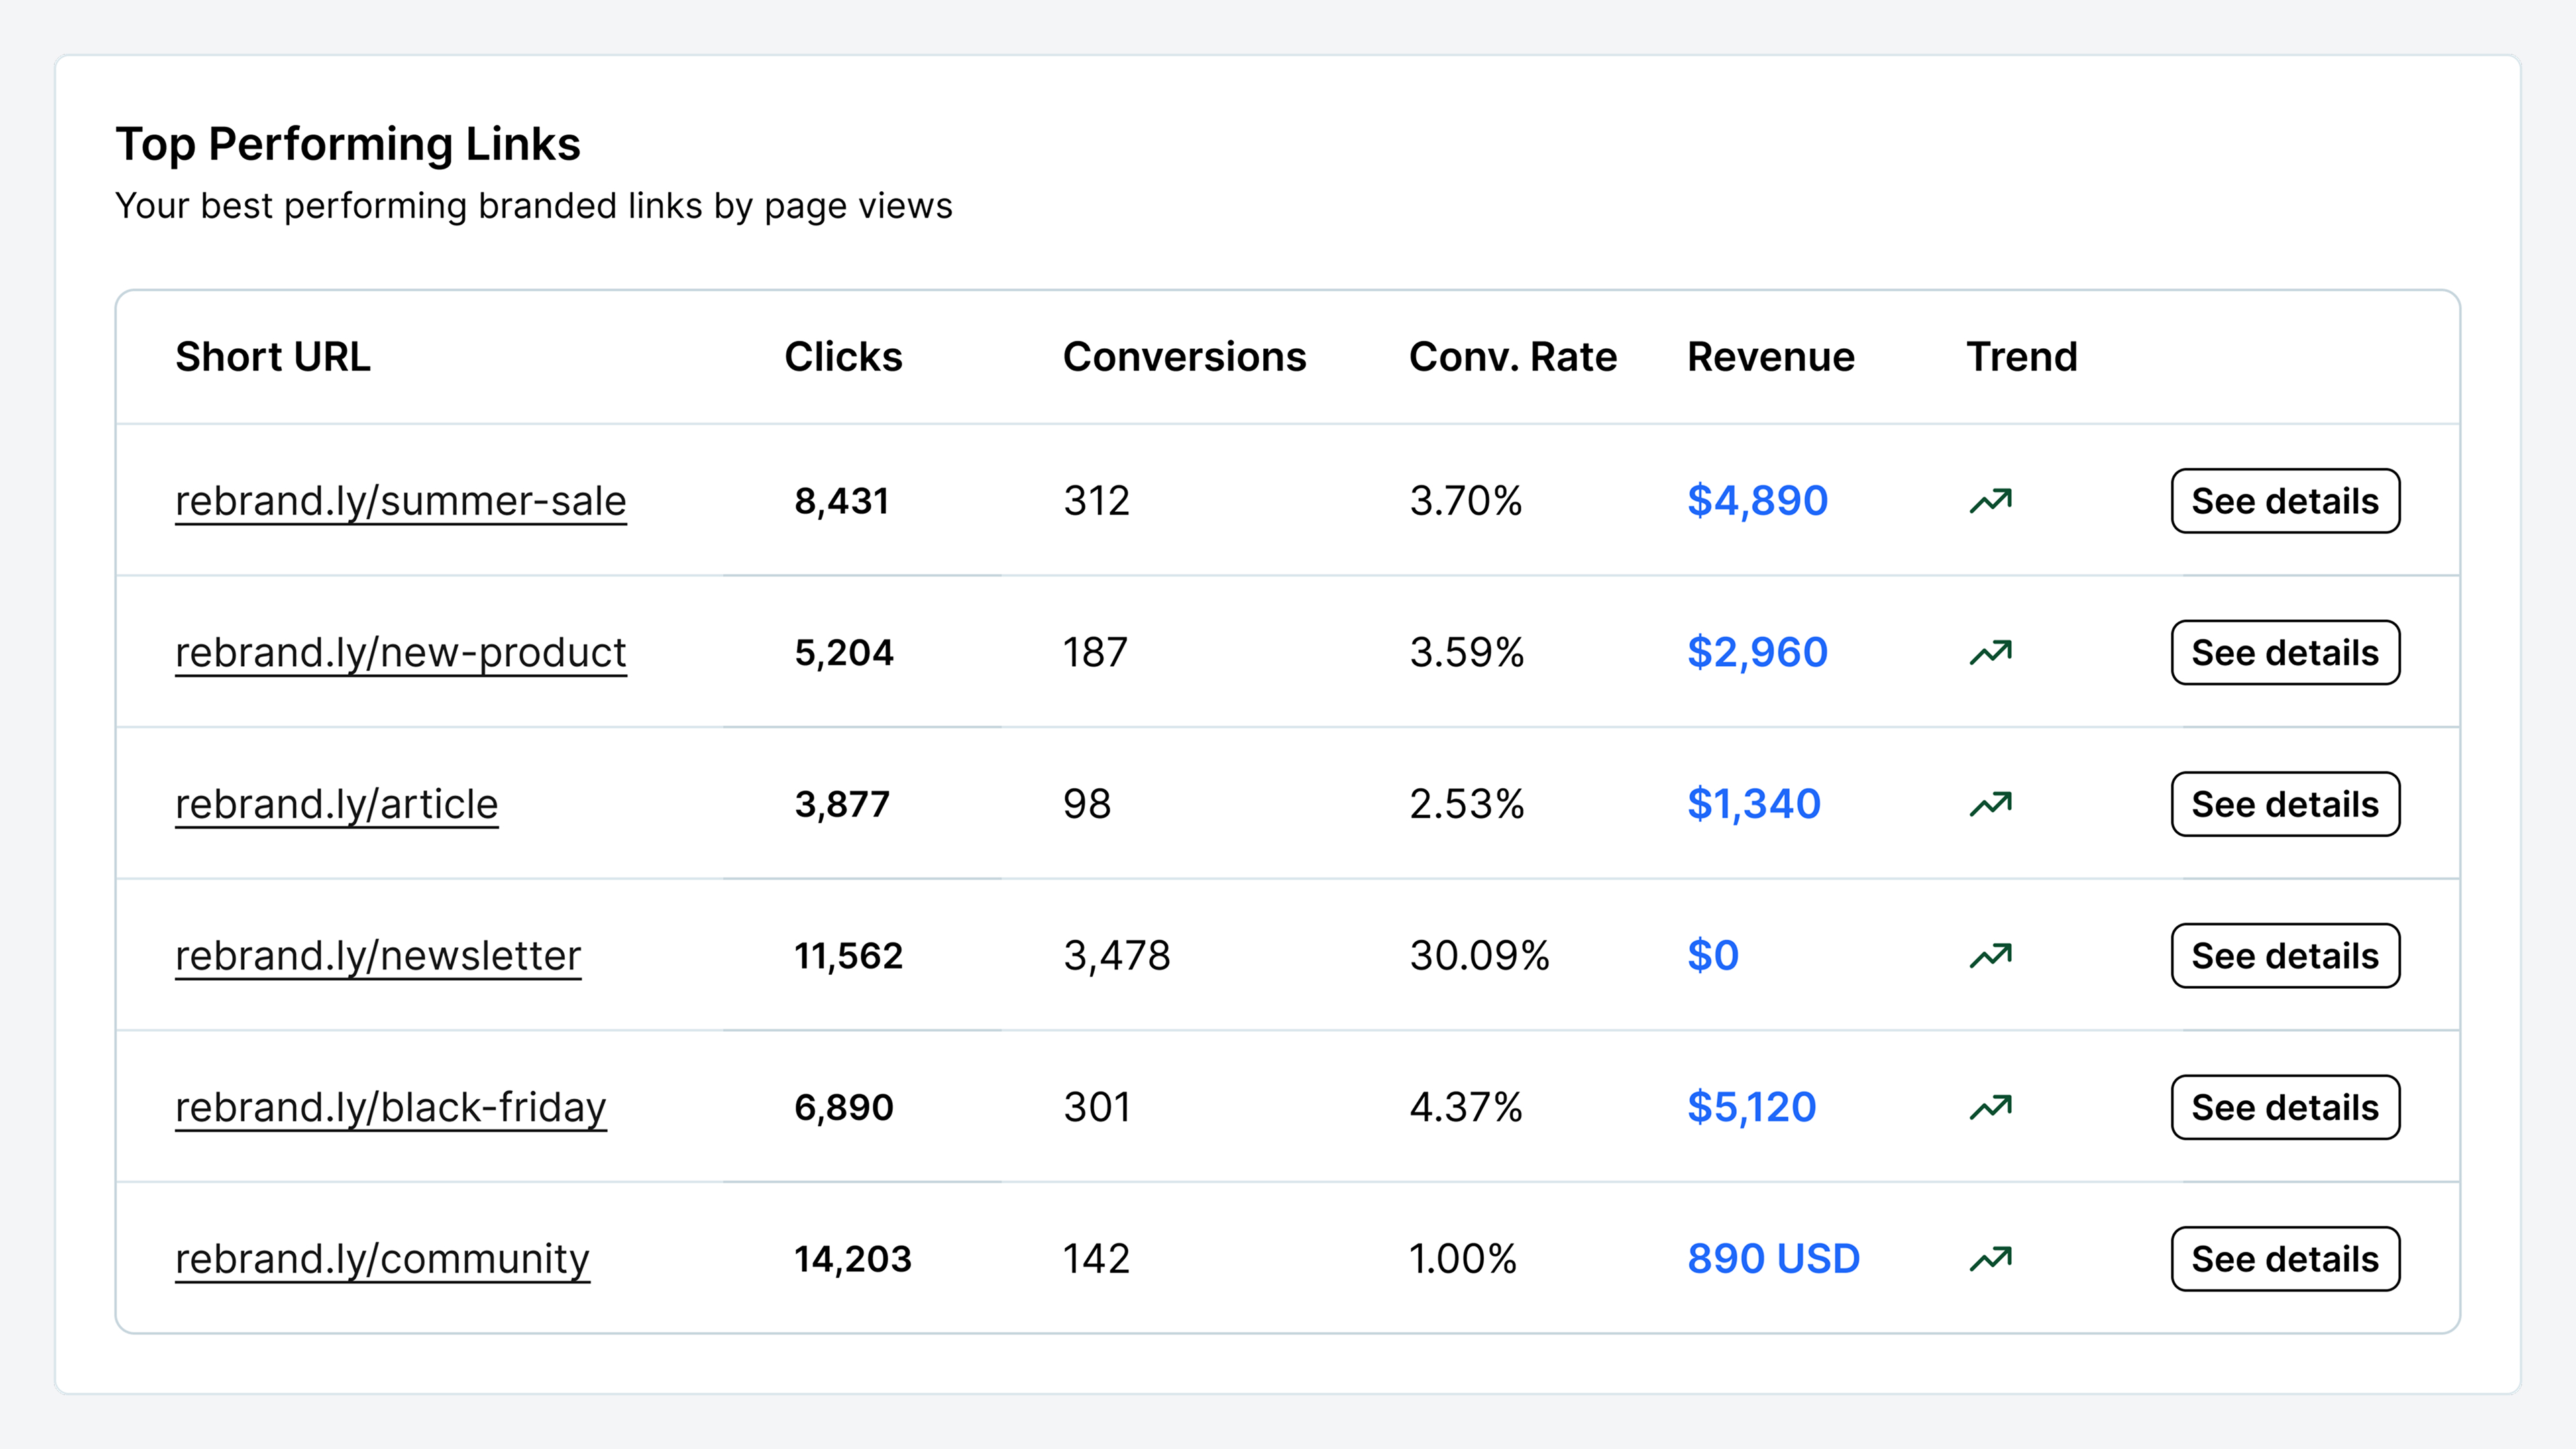This screenshot has height=1449, width=2576.
Task: Visit the rebrand.ly/black-friday short URL
Action: tap(390, 1107)
